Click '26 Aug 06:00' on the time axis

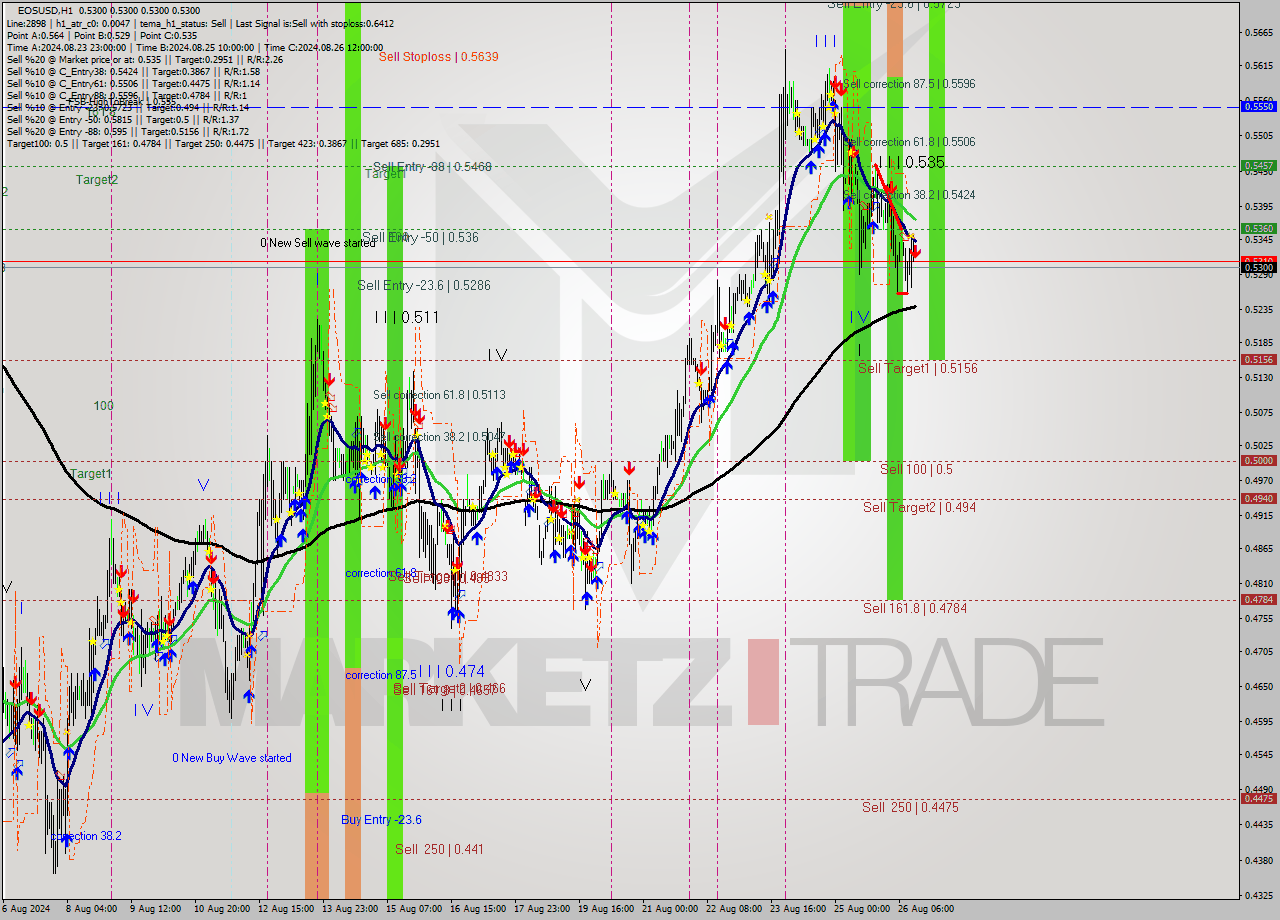926,909
